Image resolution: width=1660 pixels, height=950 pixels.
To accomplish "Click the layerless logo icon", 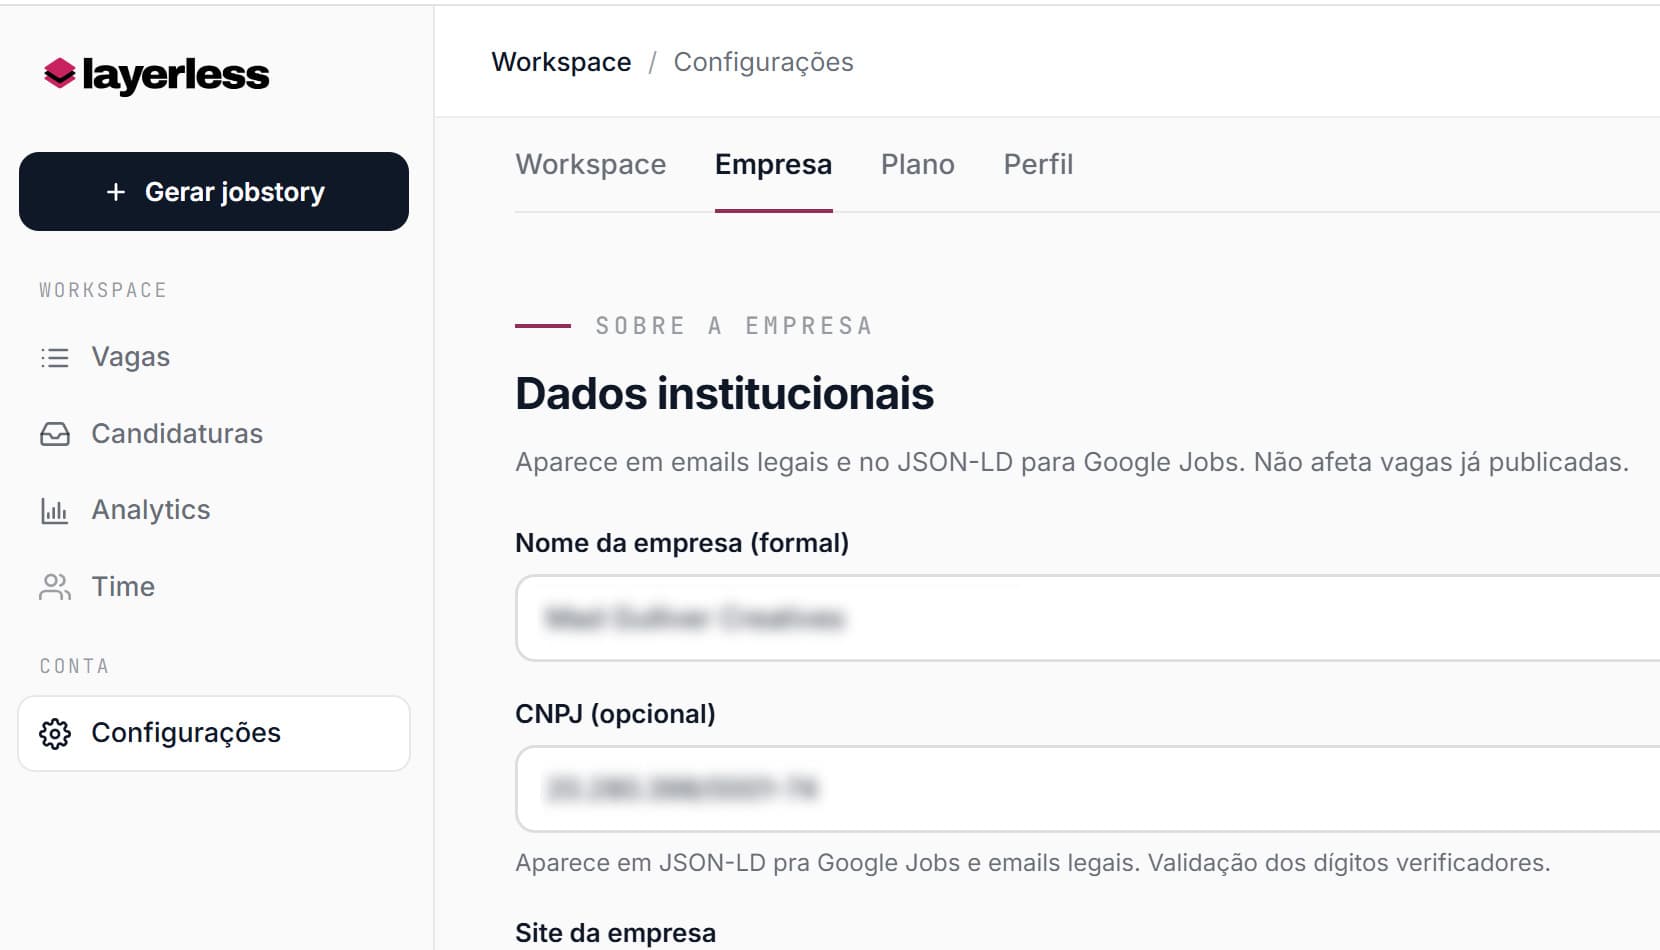I will click(x=60, y=74).
